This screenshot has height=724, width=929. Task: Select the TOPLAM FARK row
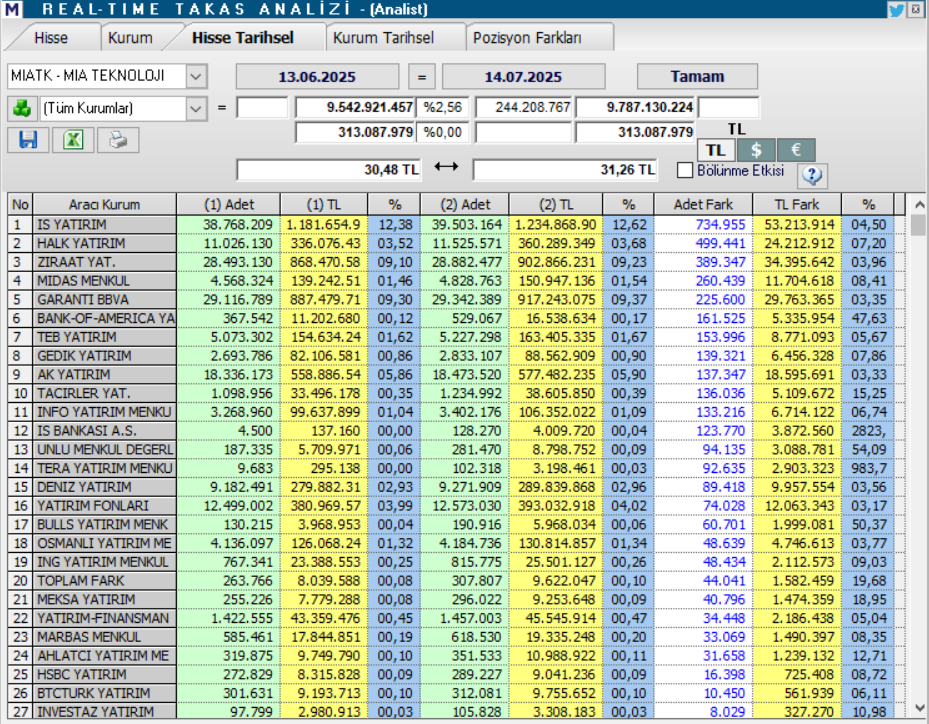click(x=456, y=581)
